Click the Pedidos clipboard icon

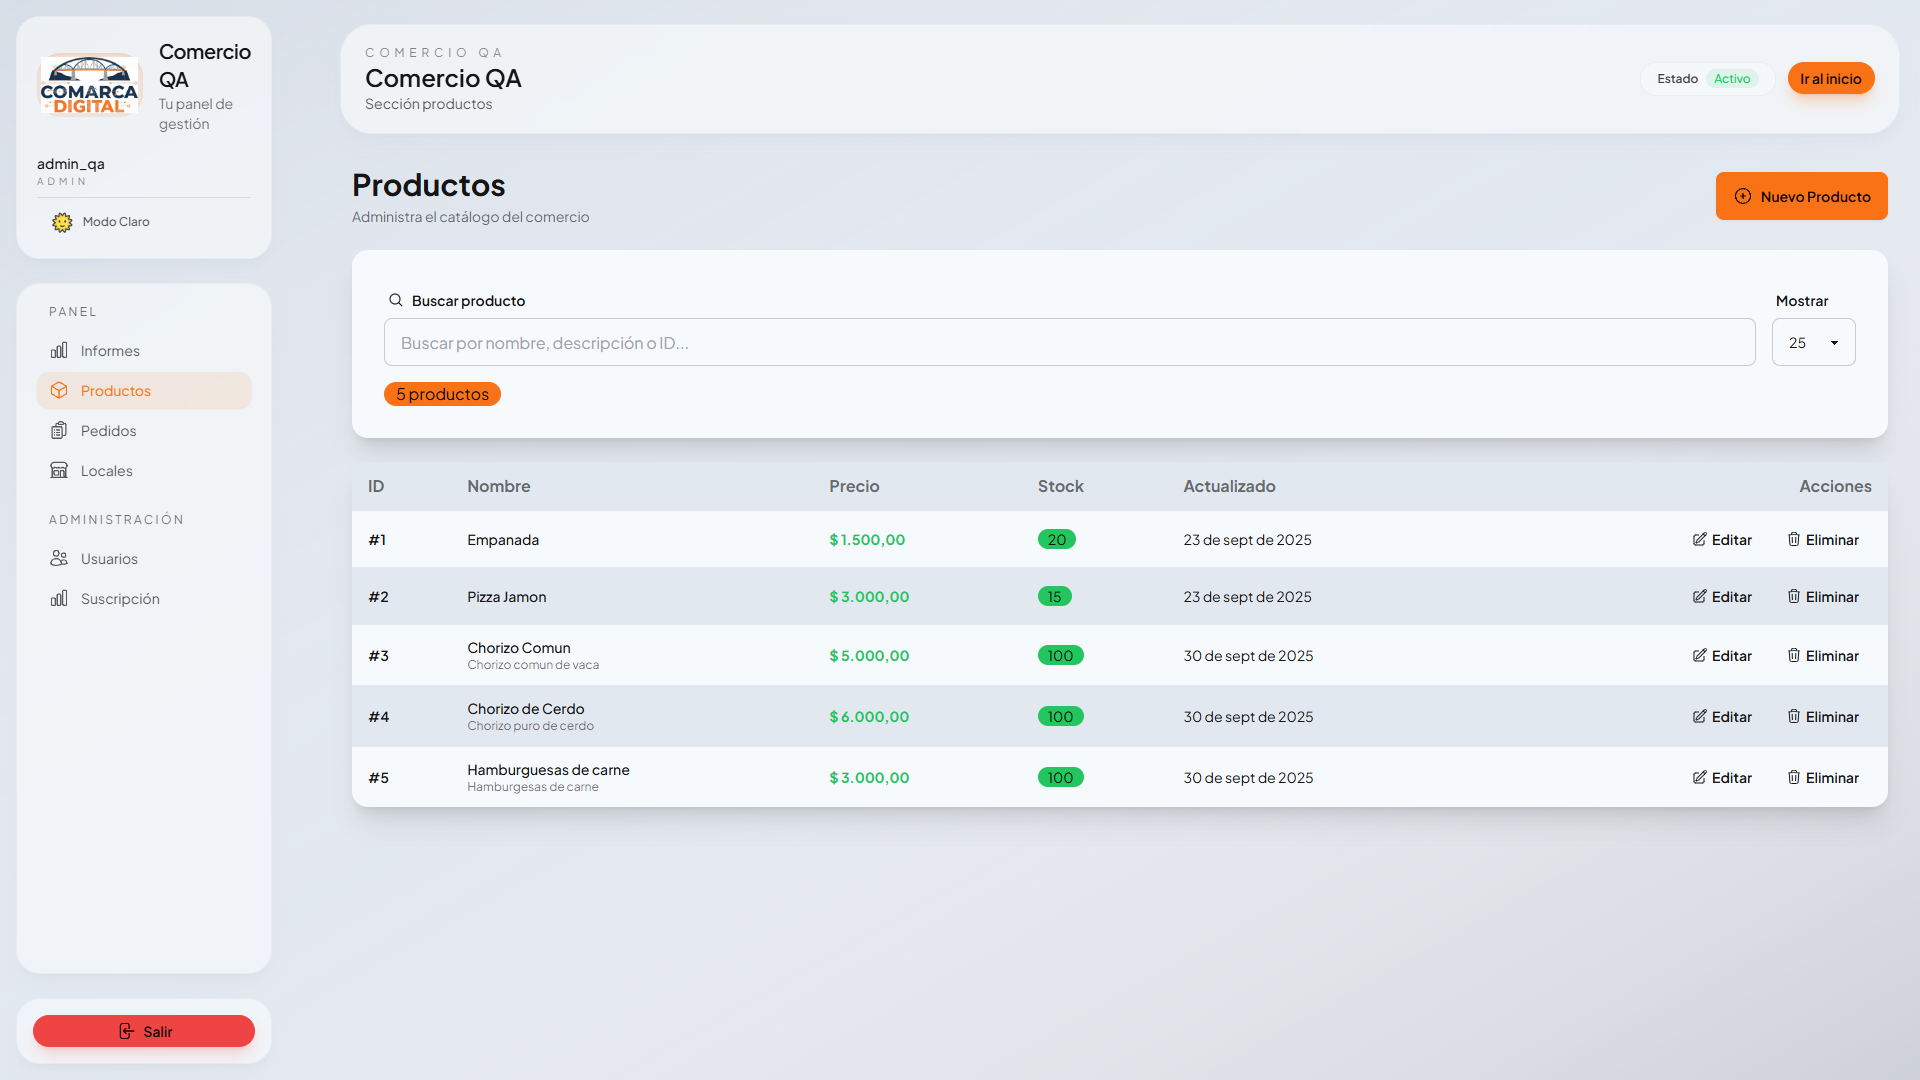59,431
